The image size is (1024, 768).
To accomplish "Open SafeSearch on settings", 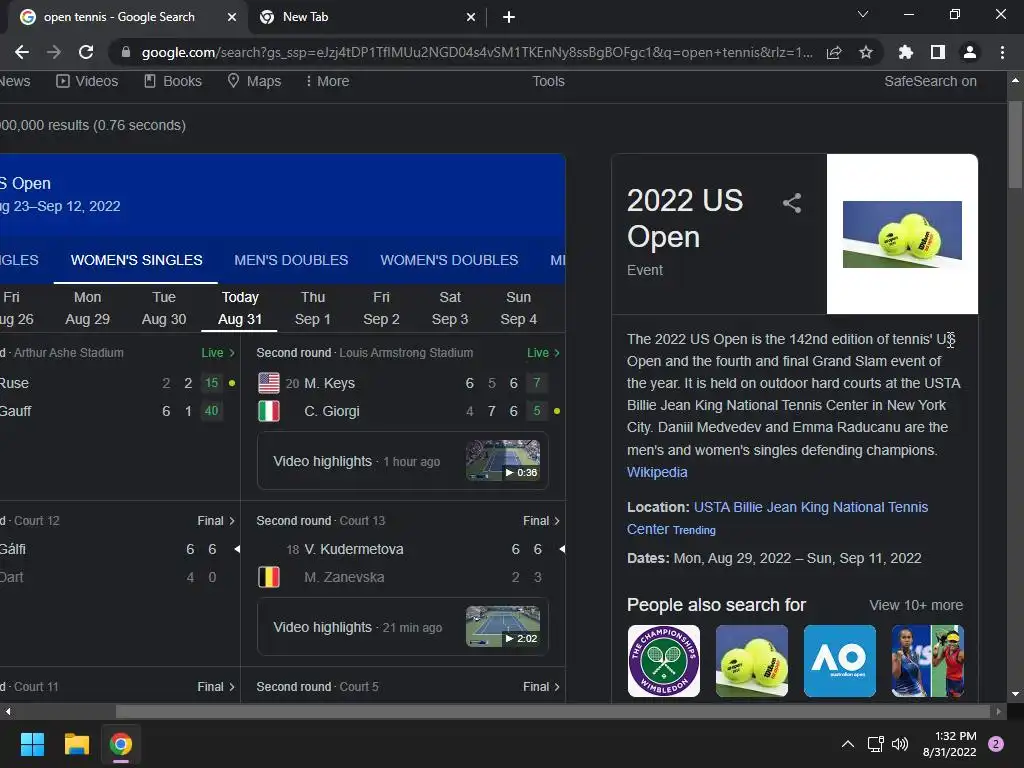I will click(x=930, y=81).
